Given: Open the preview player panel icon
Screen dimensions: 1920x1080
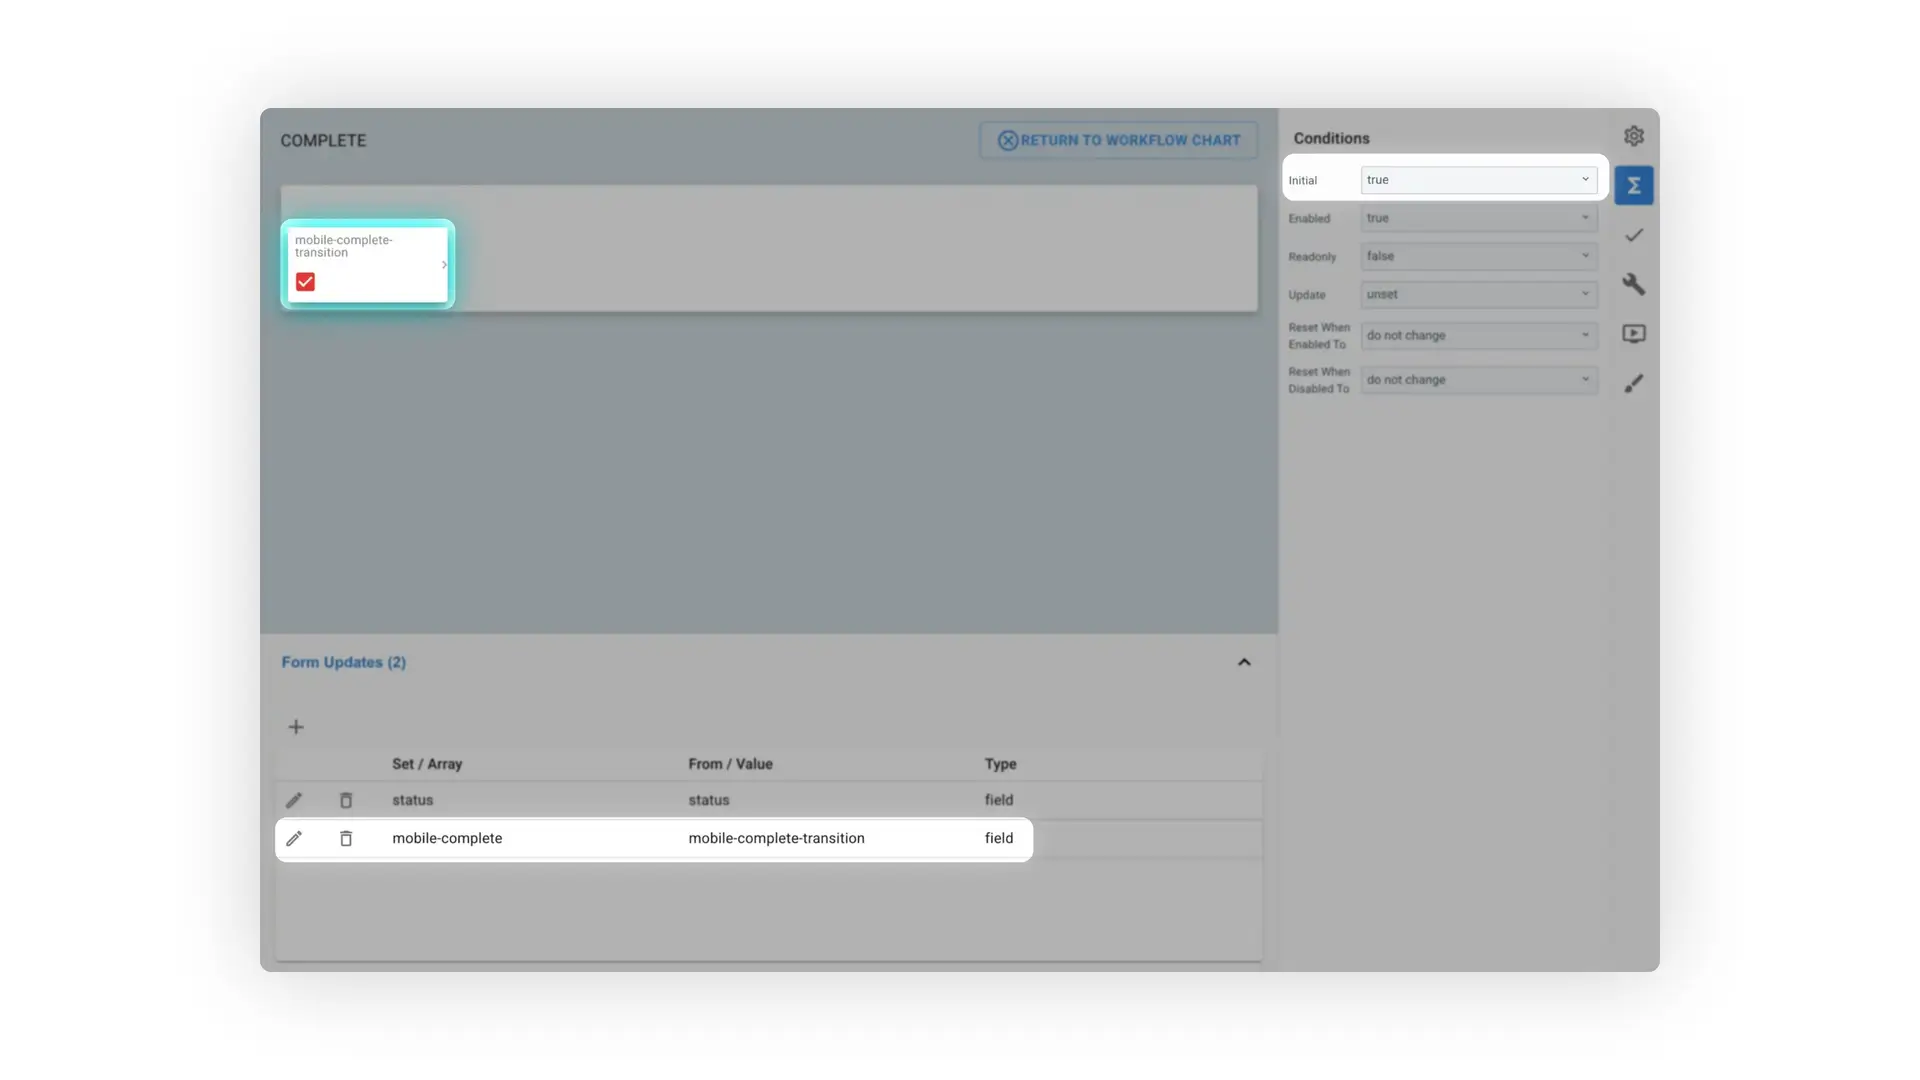Looking at the screenshot, I should coord(1634,333).
